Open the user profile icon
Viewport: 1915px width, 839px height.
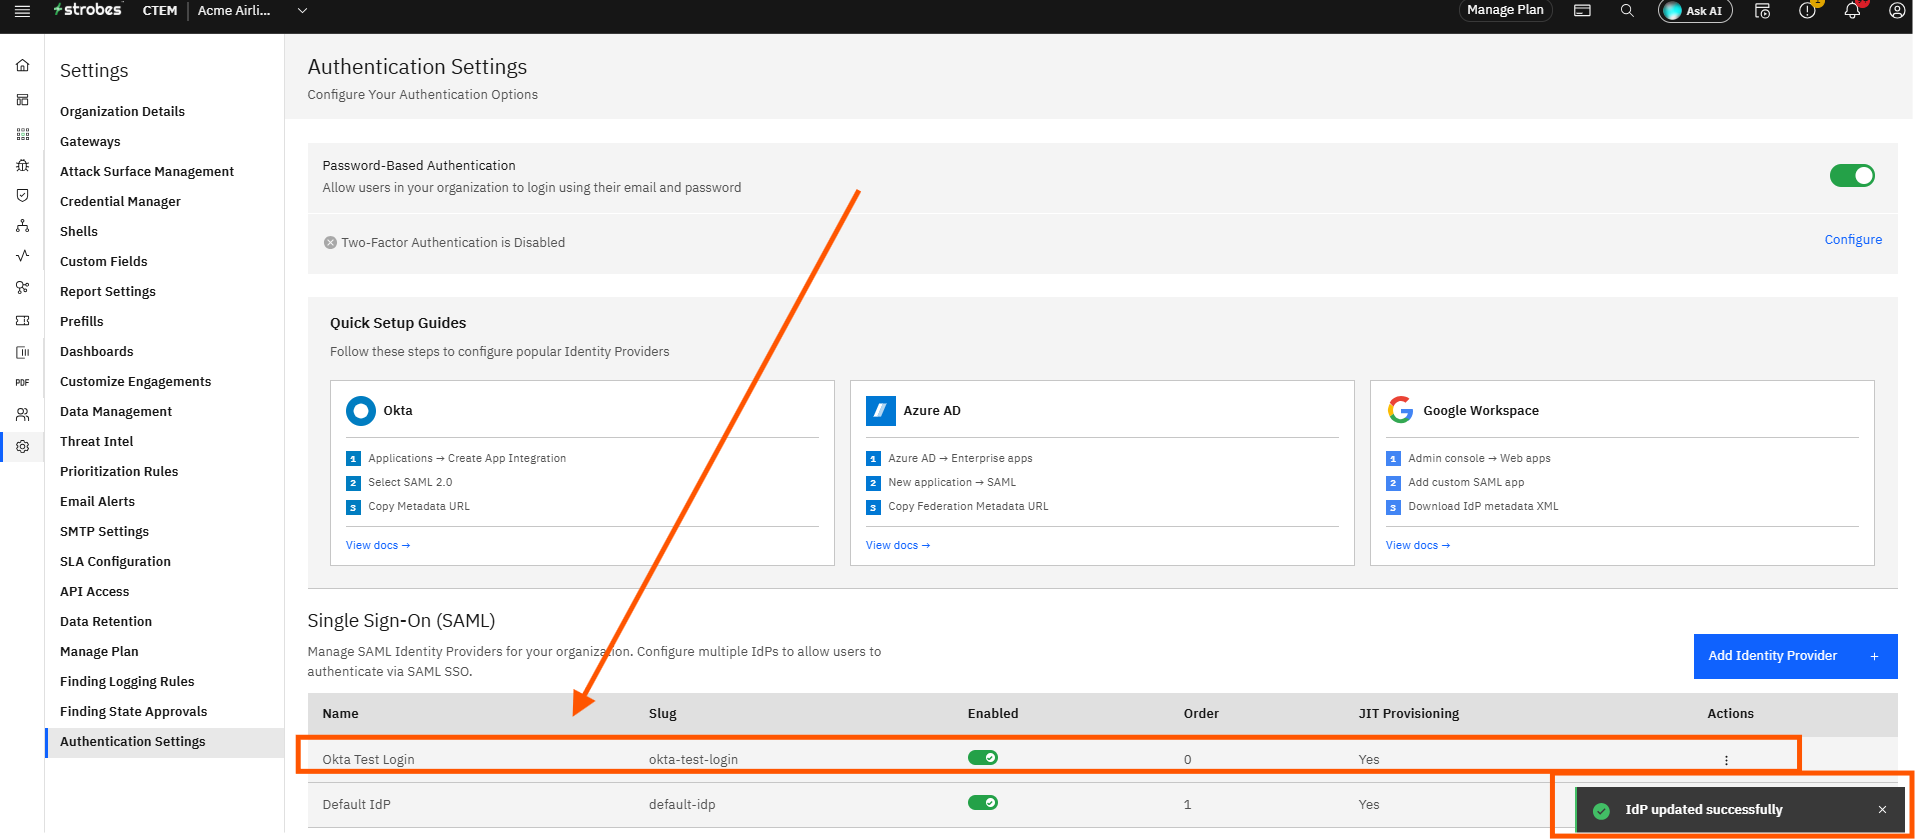[x=1896, y=11]
